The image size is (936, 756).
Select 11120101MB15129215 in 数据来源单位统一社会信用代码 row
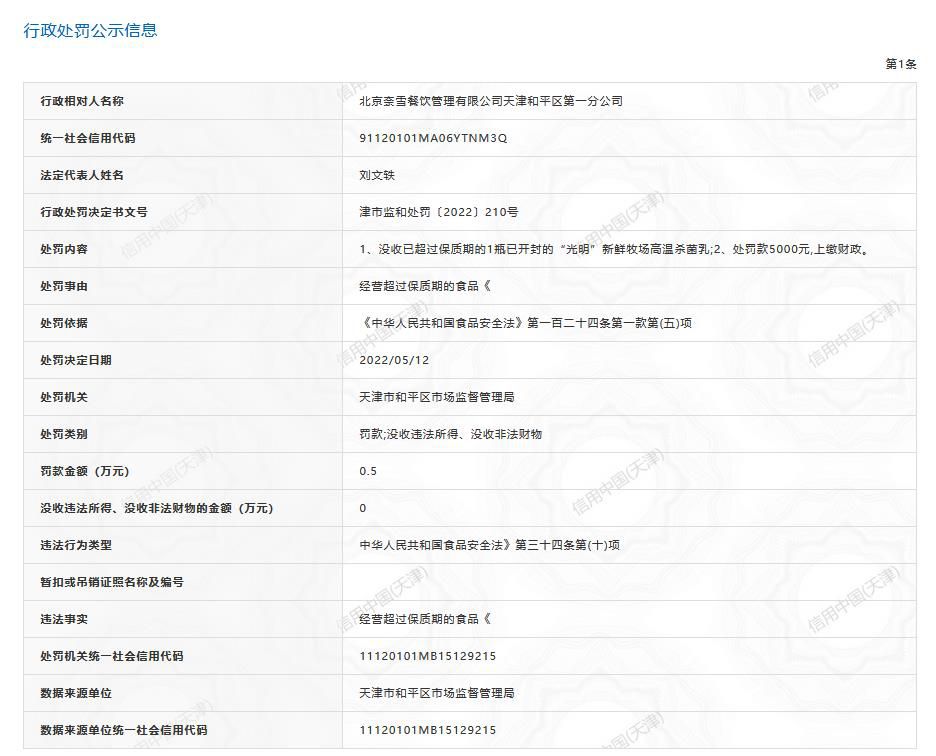(427, 730)
